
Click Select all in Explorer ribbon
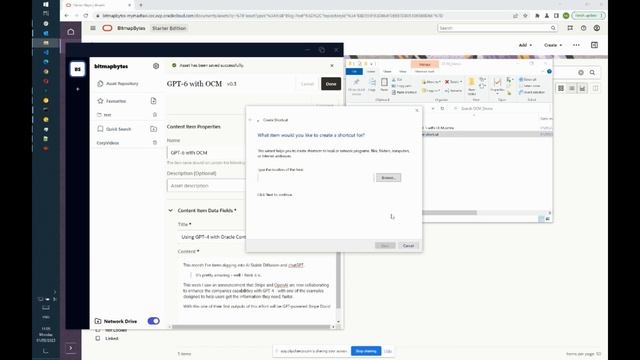click(528, 80)
